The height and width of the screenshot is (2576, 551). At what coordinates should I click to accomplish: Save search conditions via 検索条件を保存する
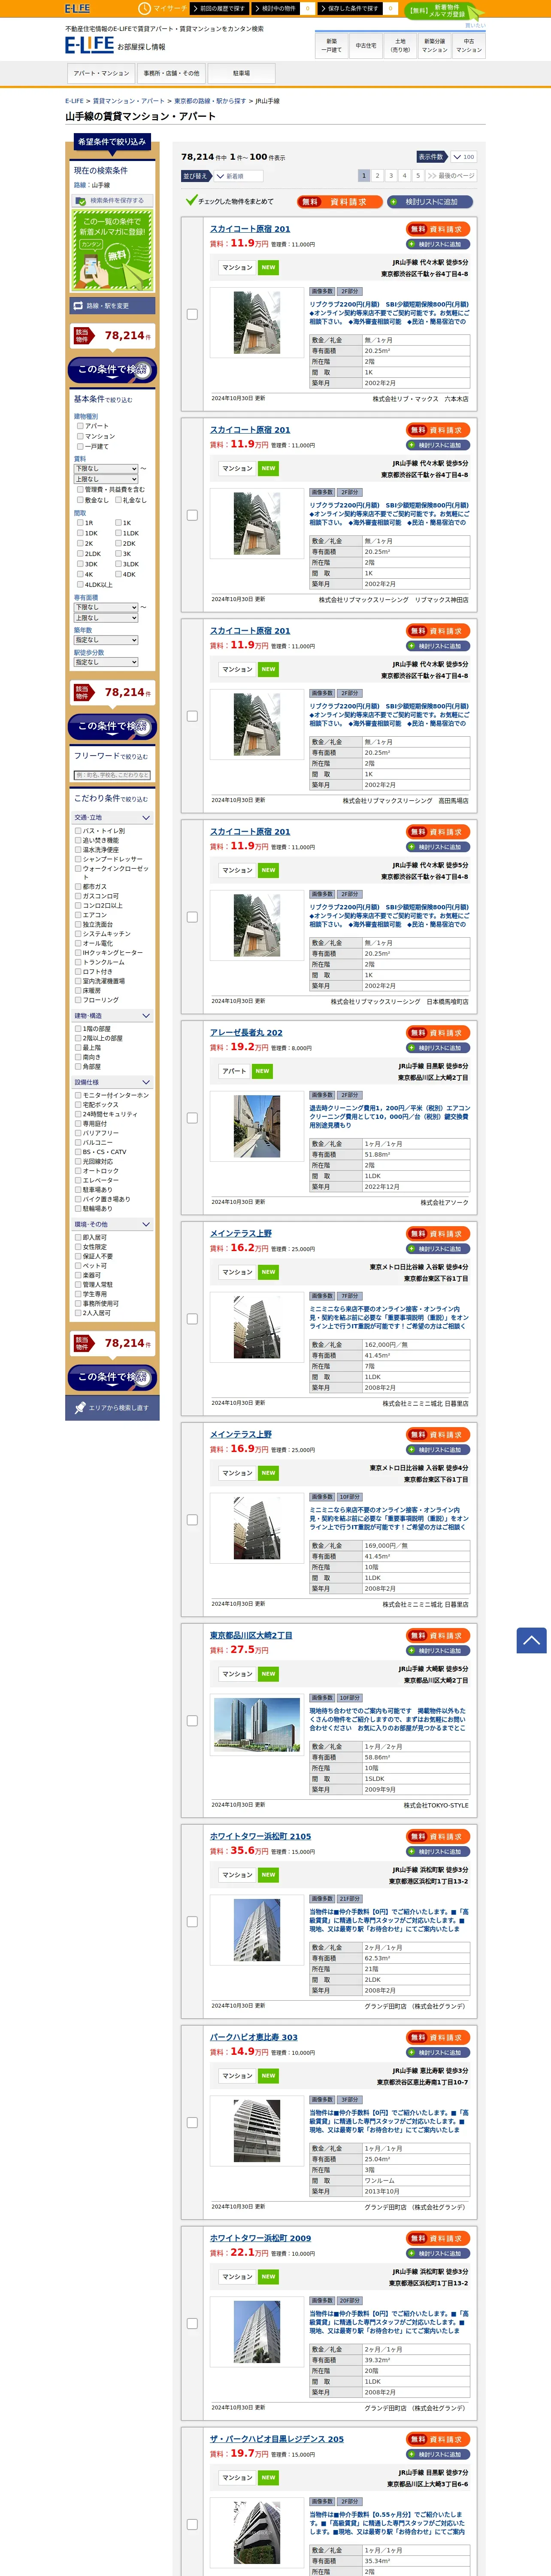pos(112,201)
